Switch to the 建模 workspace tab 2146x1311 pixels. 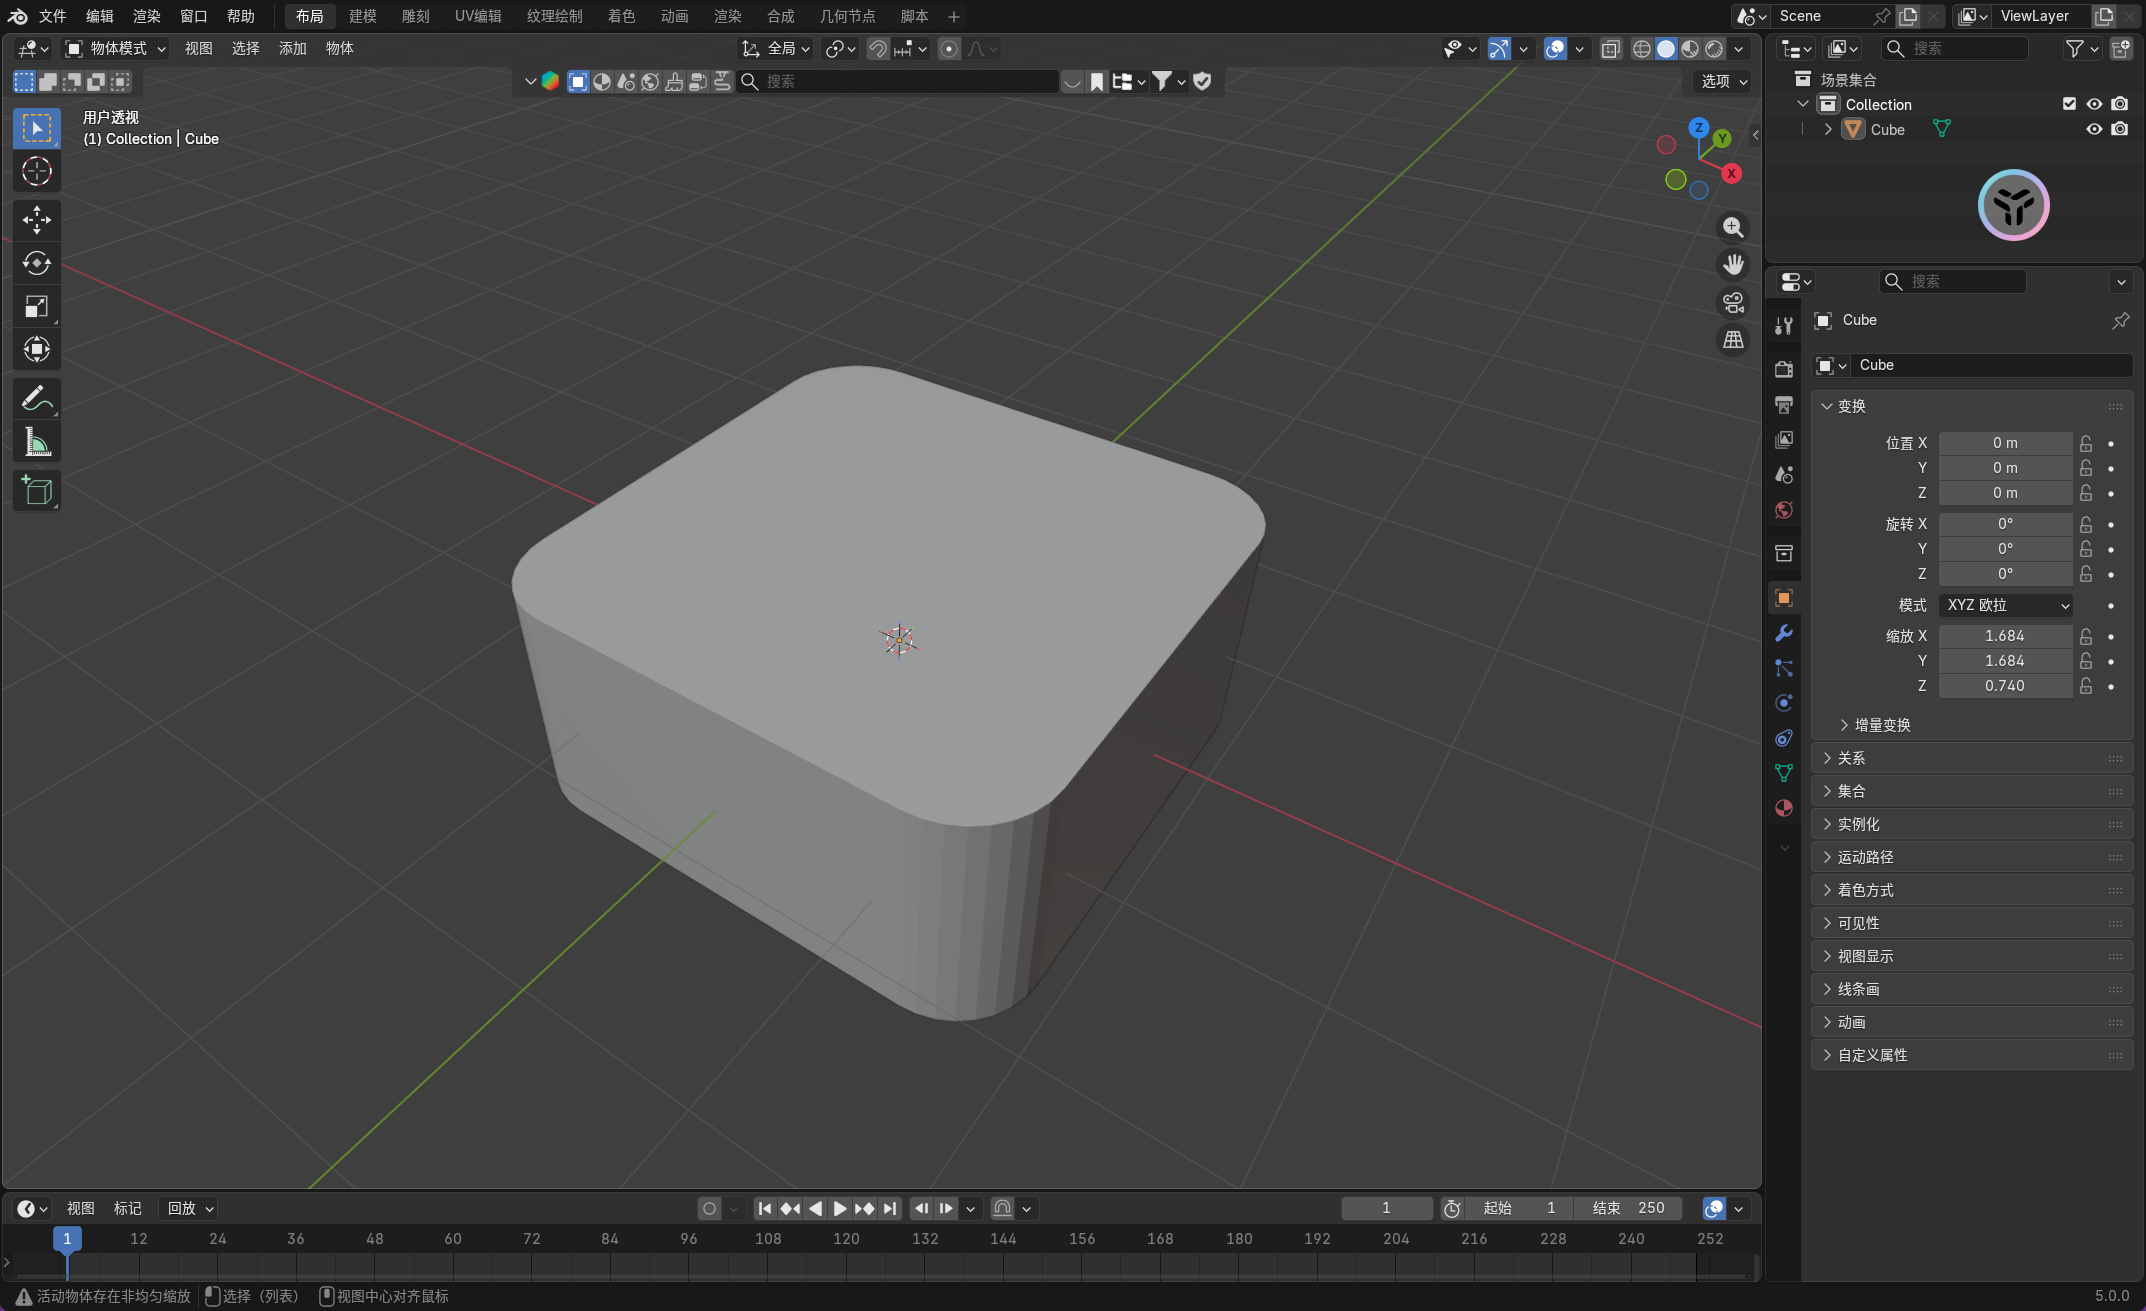tap(362, 16)
